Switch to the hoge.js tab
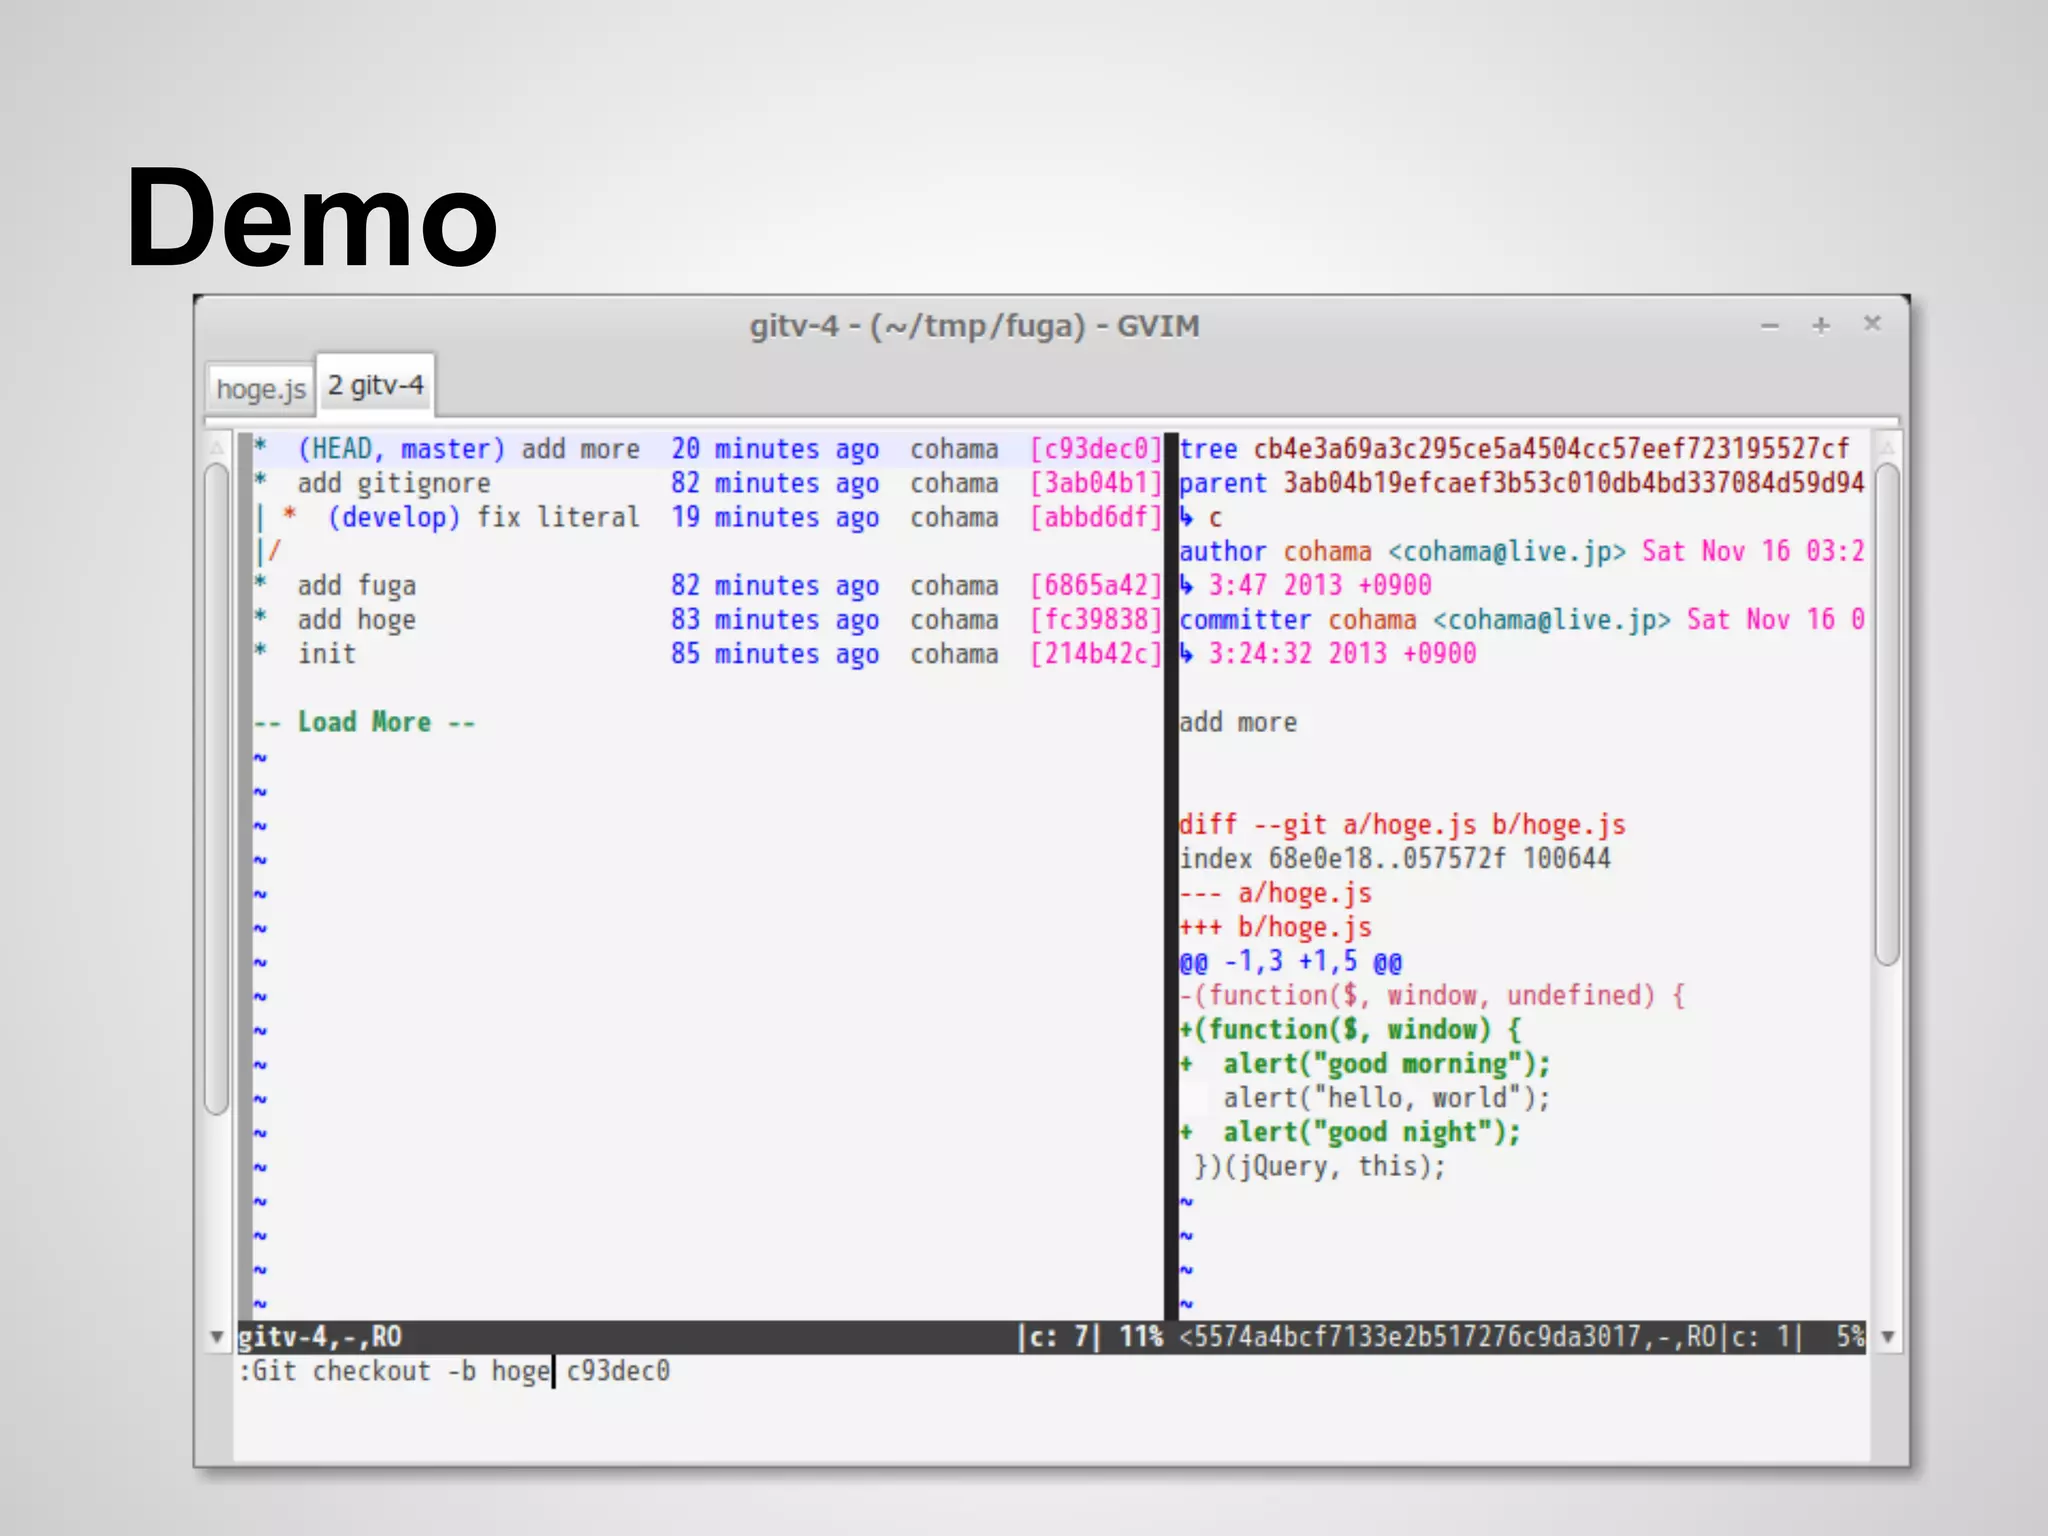The height and width of the screenshot is (1536, 2048). coord(261,388)
